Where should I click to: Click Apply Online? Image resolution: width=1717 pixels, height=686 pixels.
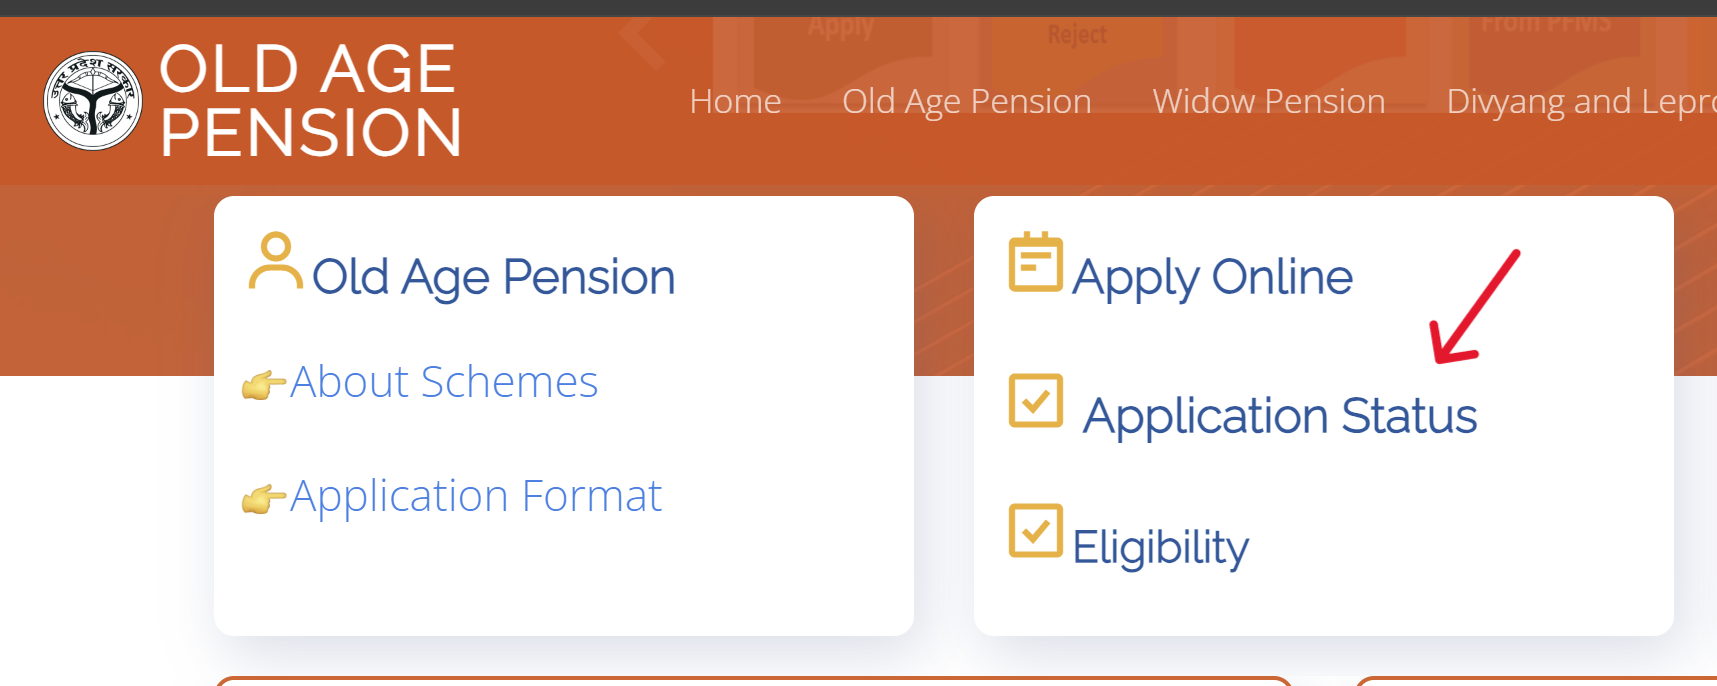coord(1212,276)
